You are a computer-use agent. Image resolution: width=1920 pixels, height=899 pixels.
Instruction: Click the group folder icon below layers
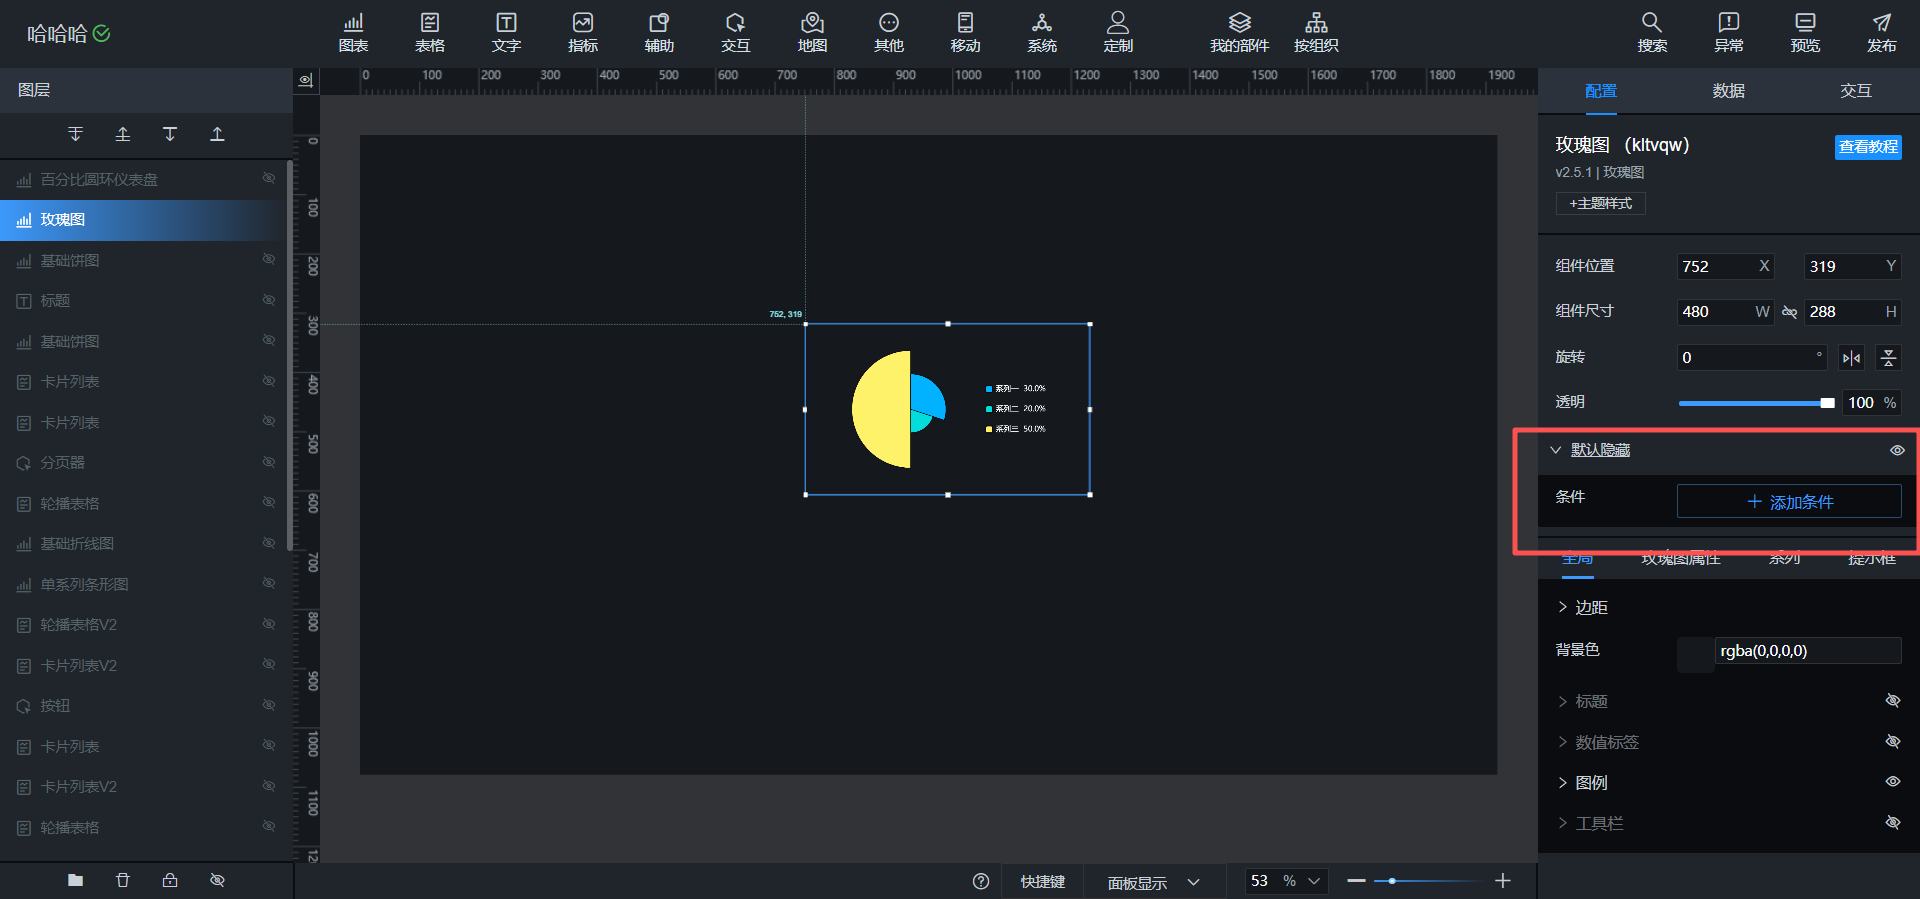pyautogui.click(x=75, y=880)
